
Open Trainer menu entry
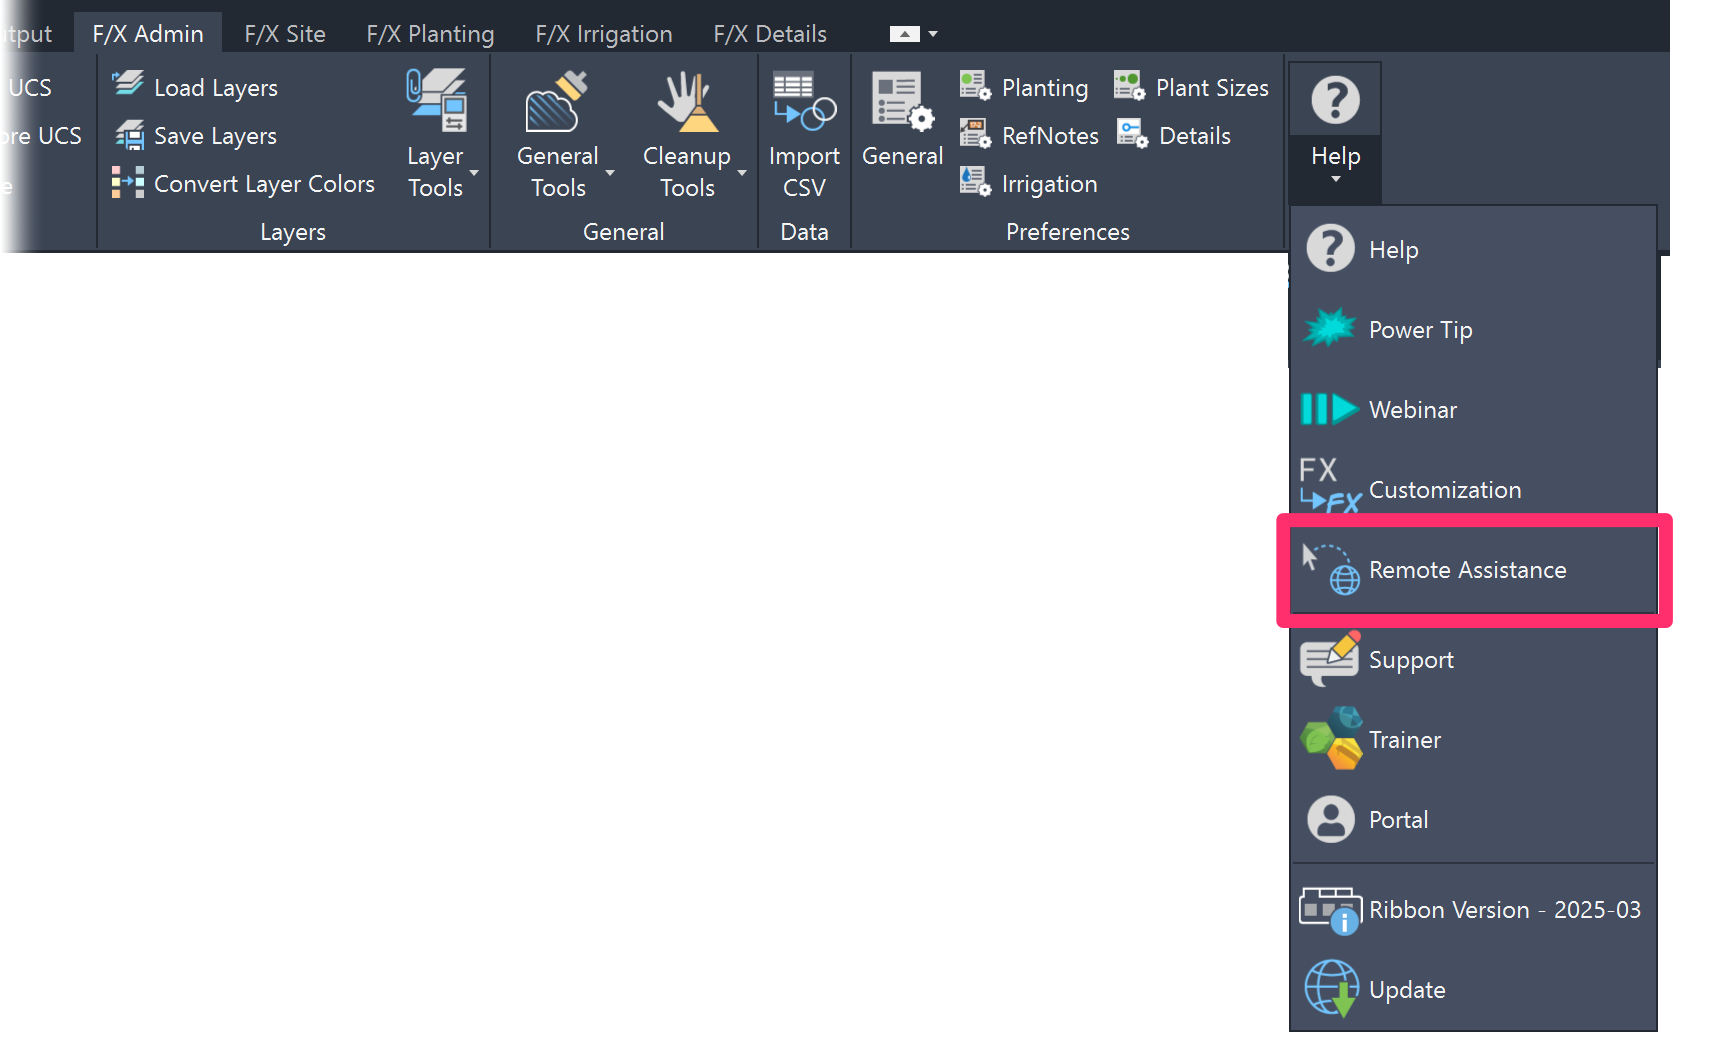tap(1474, 739)
